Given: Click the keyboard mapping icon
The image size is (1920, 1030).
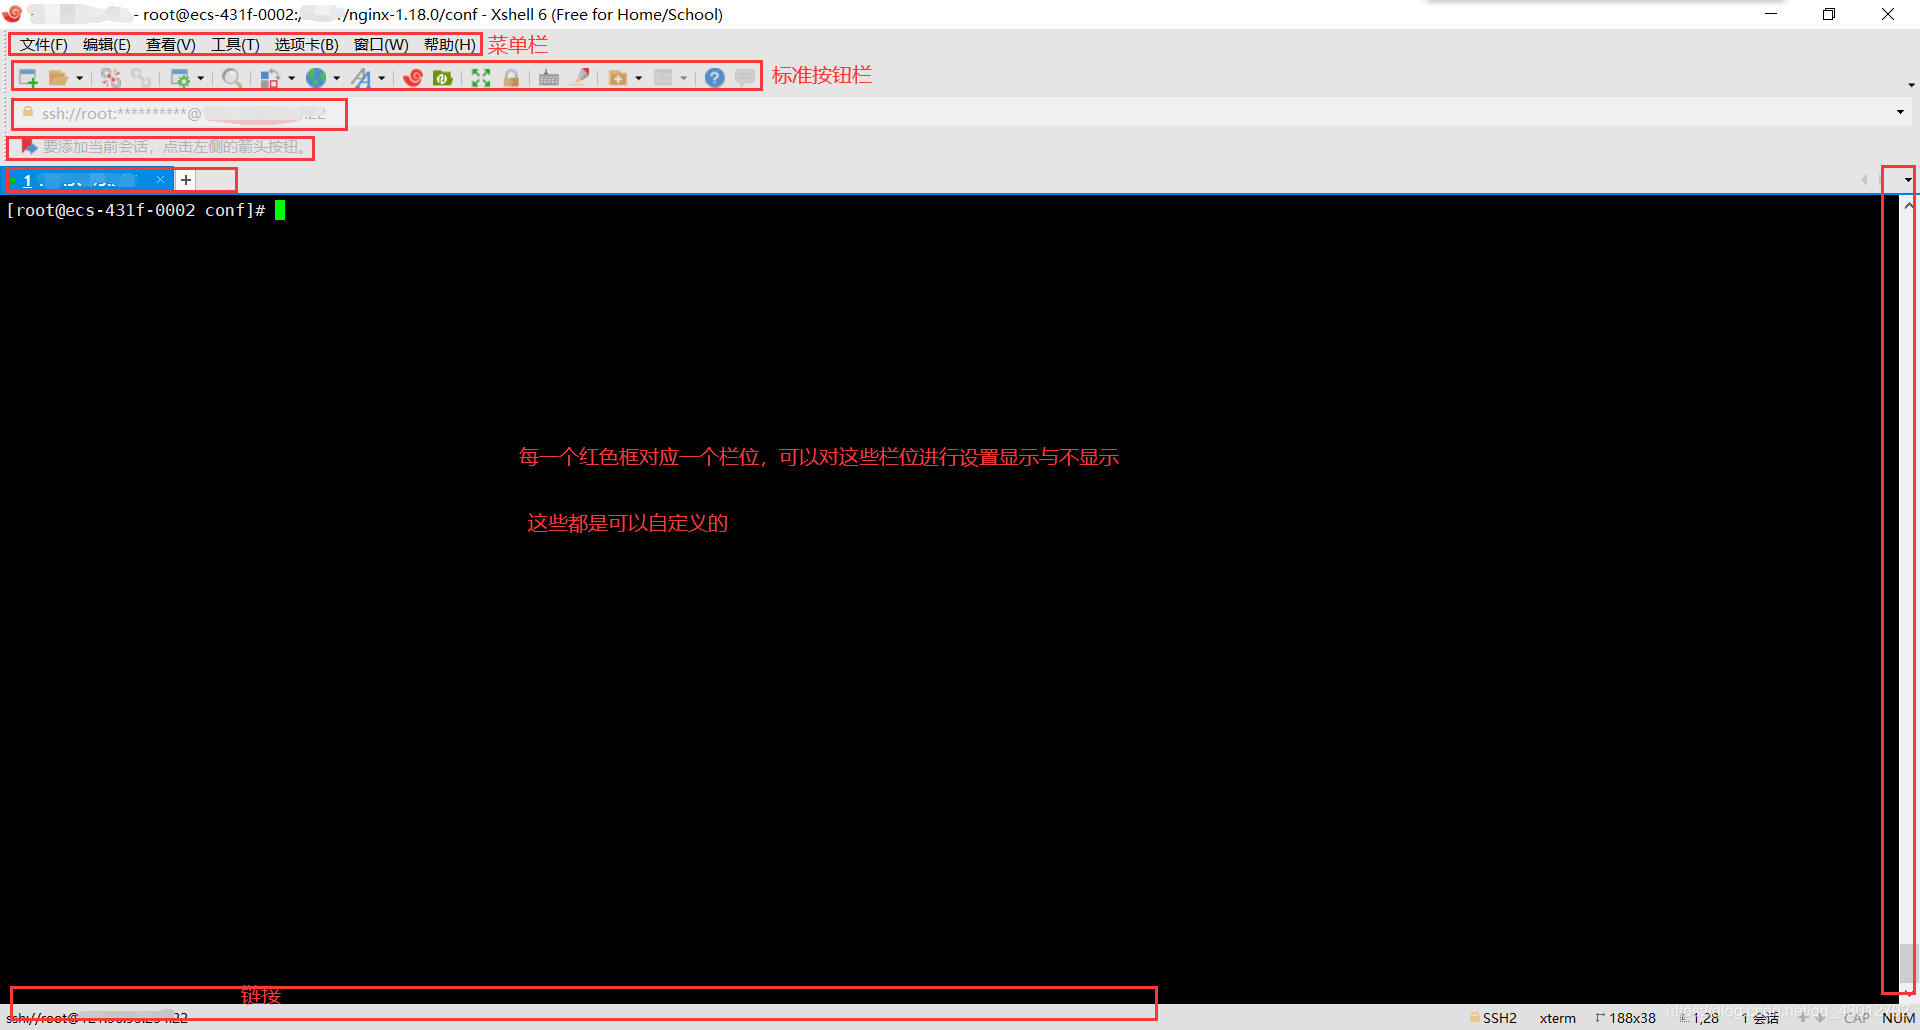Looking at the screenshot, I should 549,78.
